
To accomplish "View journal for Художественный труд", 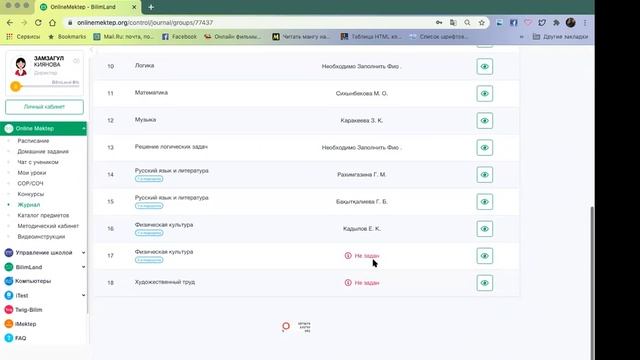I will 484,283.
